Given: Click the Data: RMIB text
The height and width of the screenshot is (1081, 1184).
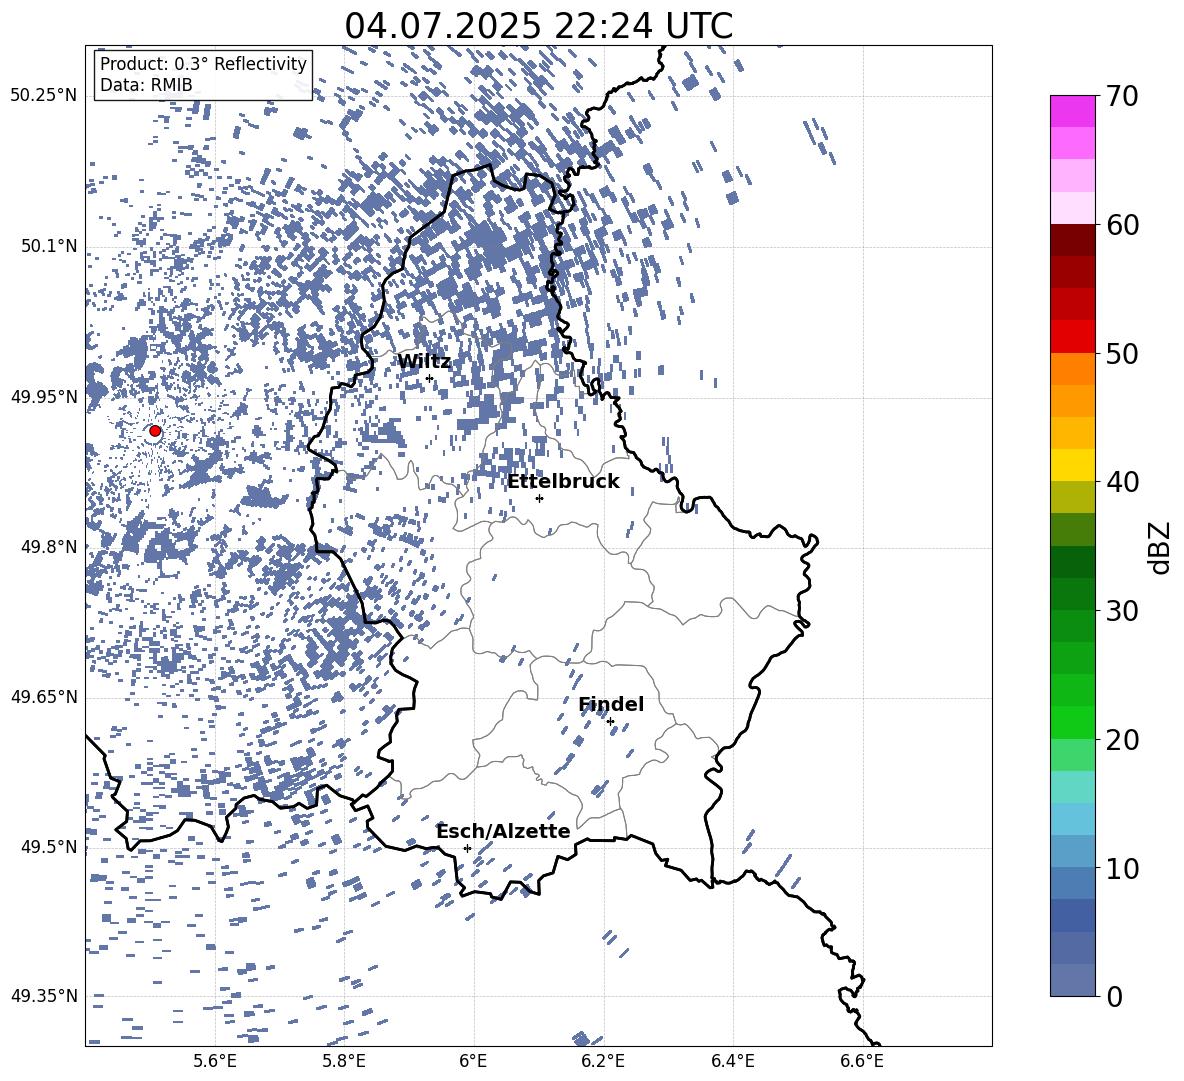Looking at the screenshot, I should tap(146, 85).
